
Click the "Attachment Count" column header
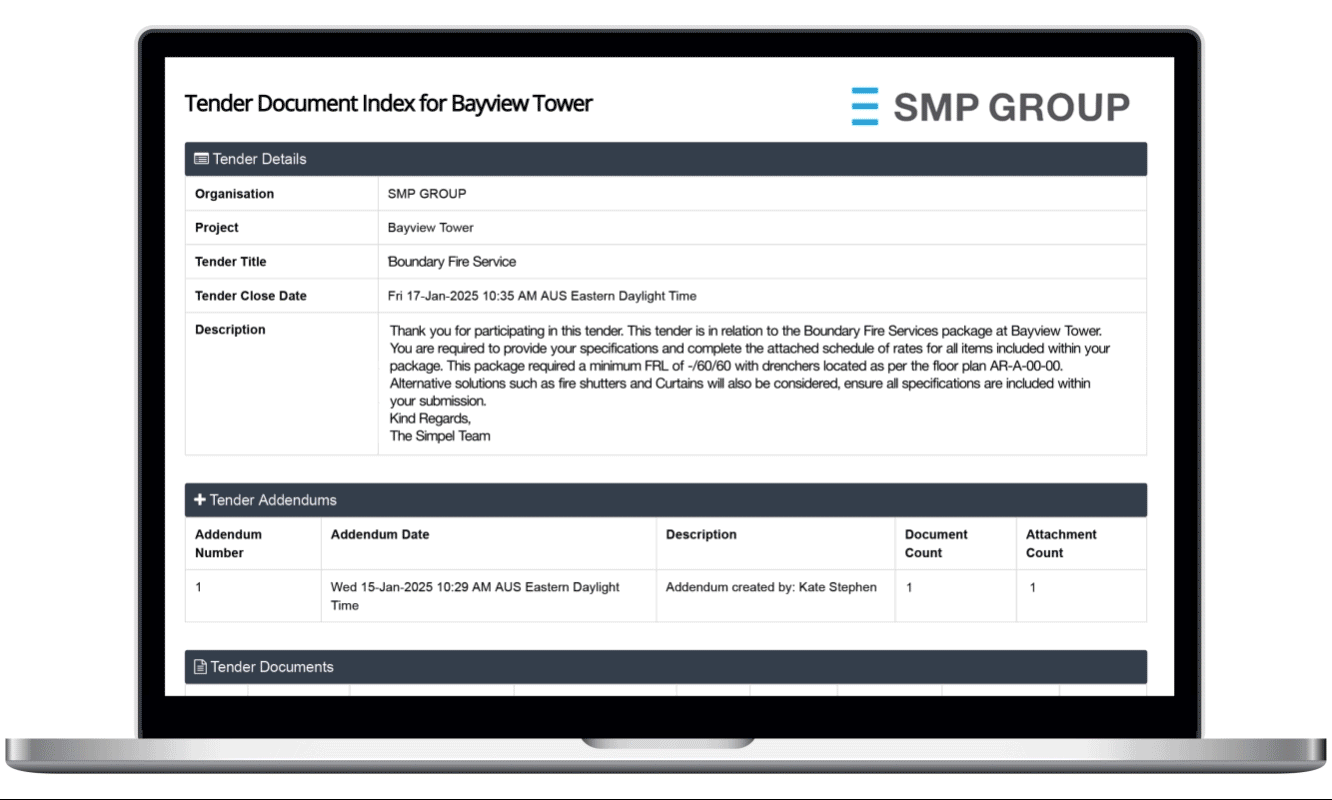(1061, 544)
